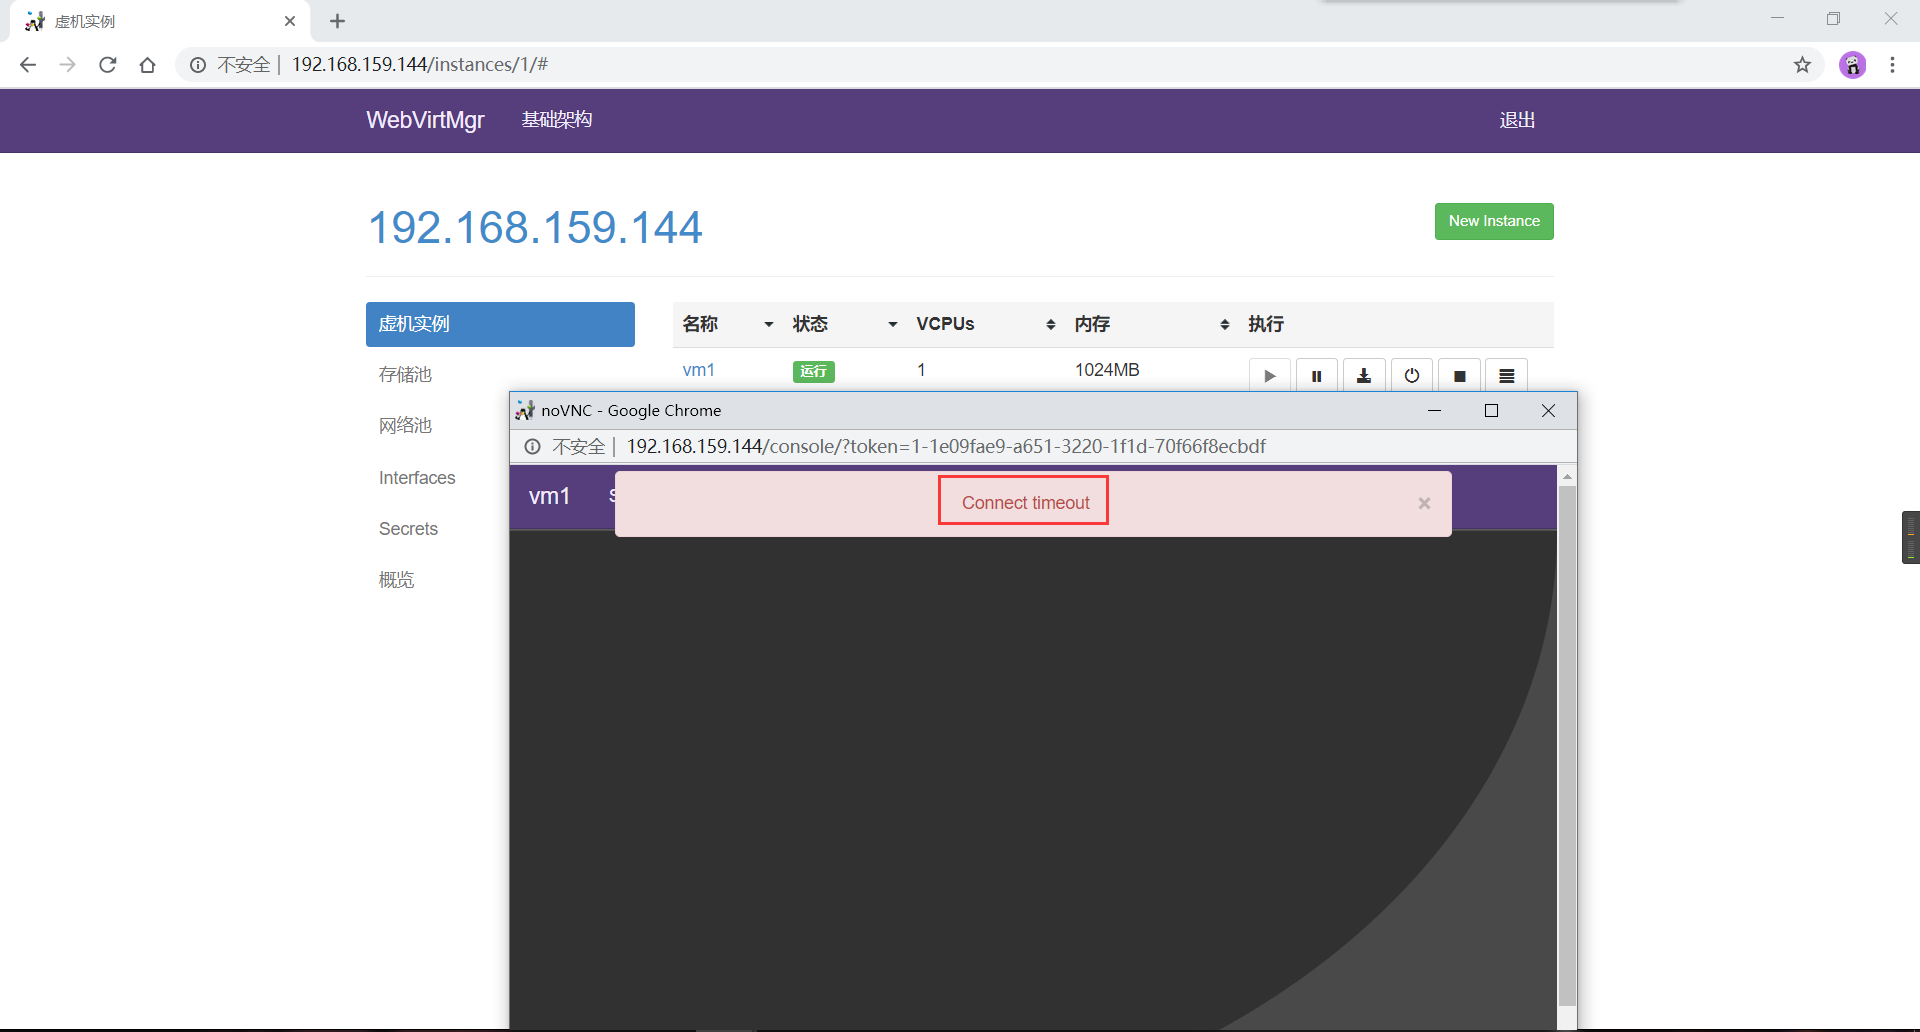1920x1032 pixels.
Task: Dismiss the Connect timeout alert with X
Action: pyautogui.click(x=1424, y=503)
